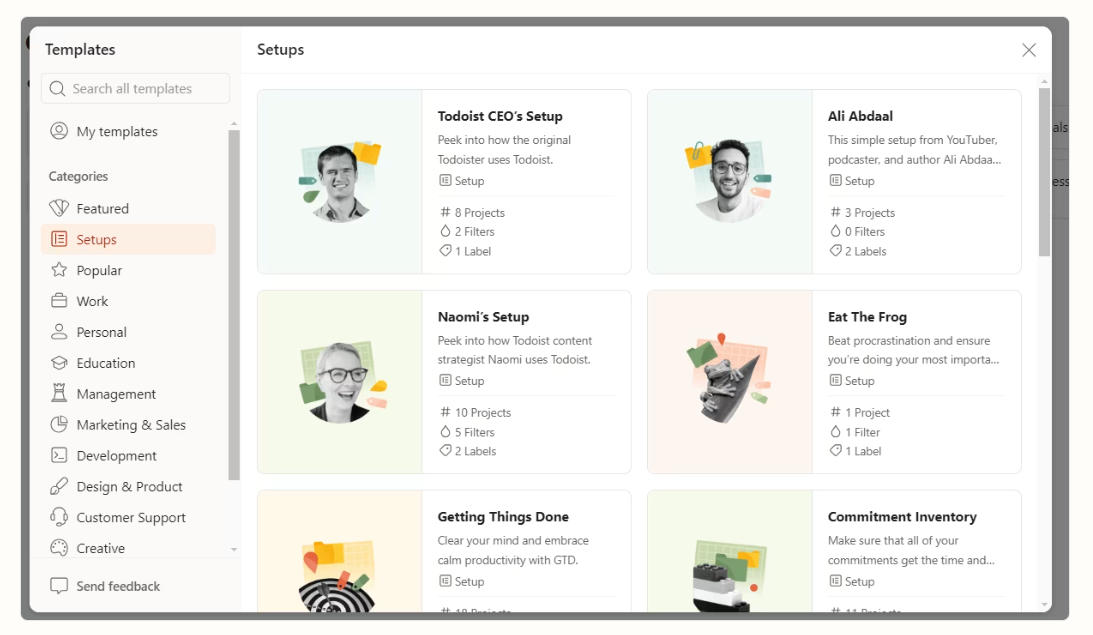Click Send feedback
Screen dimensions: 1093x635
click(105, 586)
